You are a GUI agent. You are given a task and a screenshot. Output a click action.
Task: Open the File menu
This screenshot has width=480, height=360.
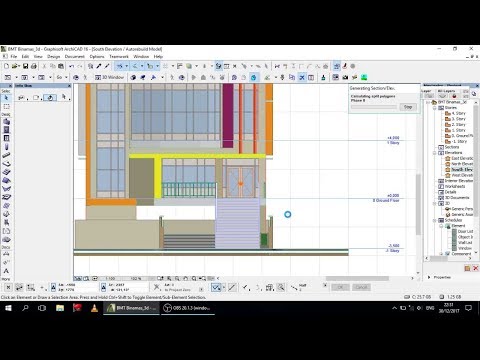[14, 57]
